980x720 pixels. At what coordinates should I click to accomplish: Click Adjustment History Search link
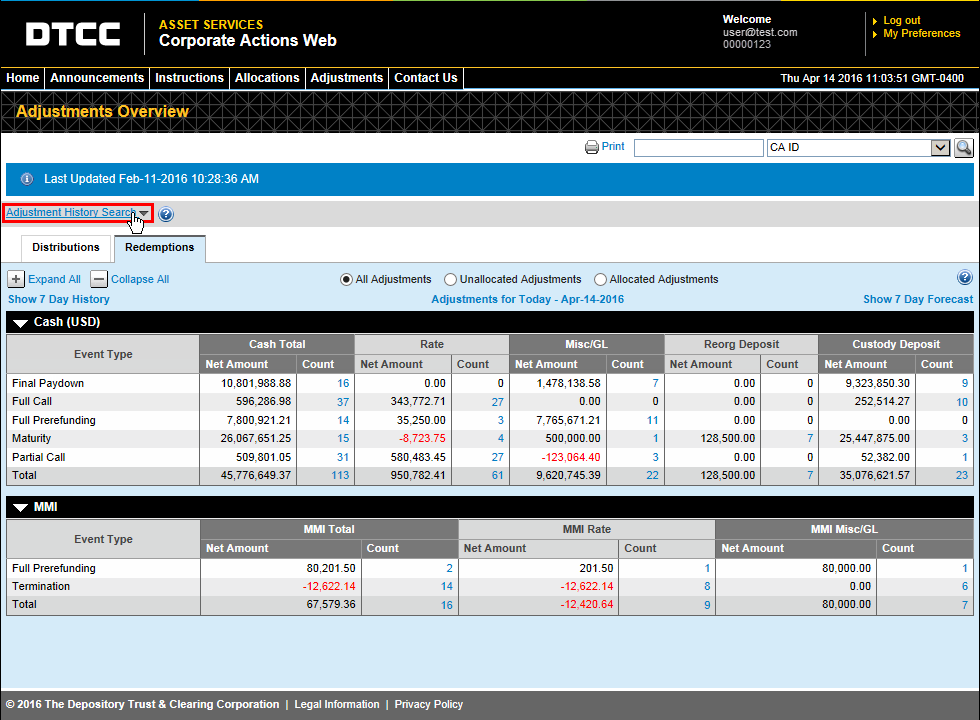click(71, 212)
